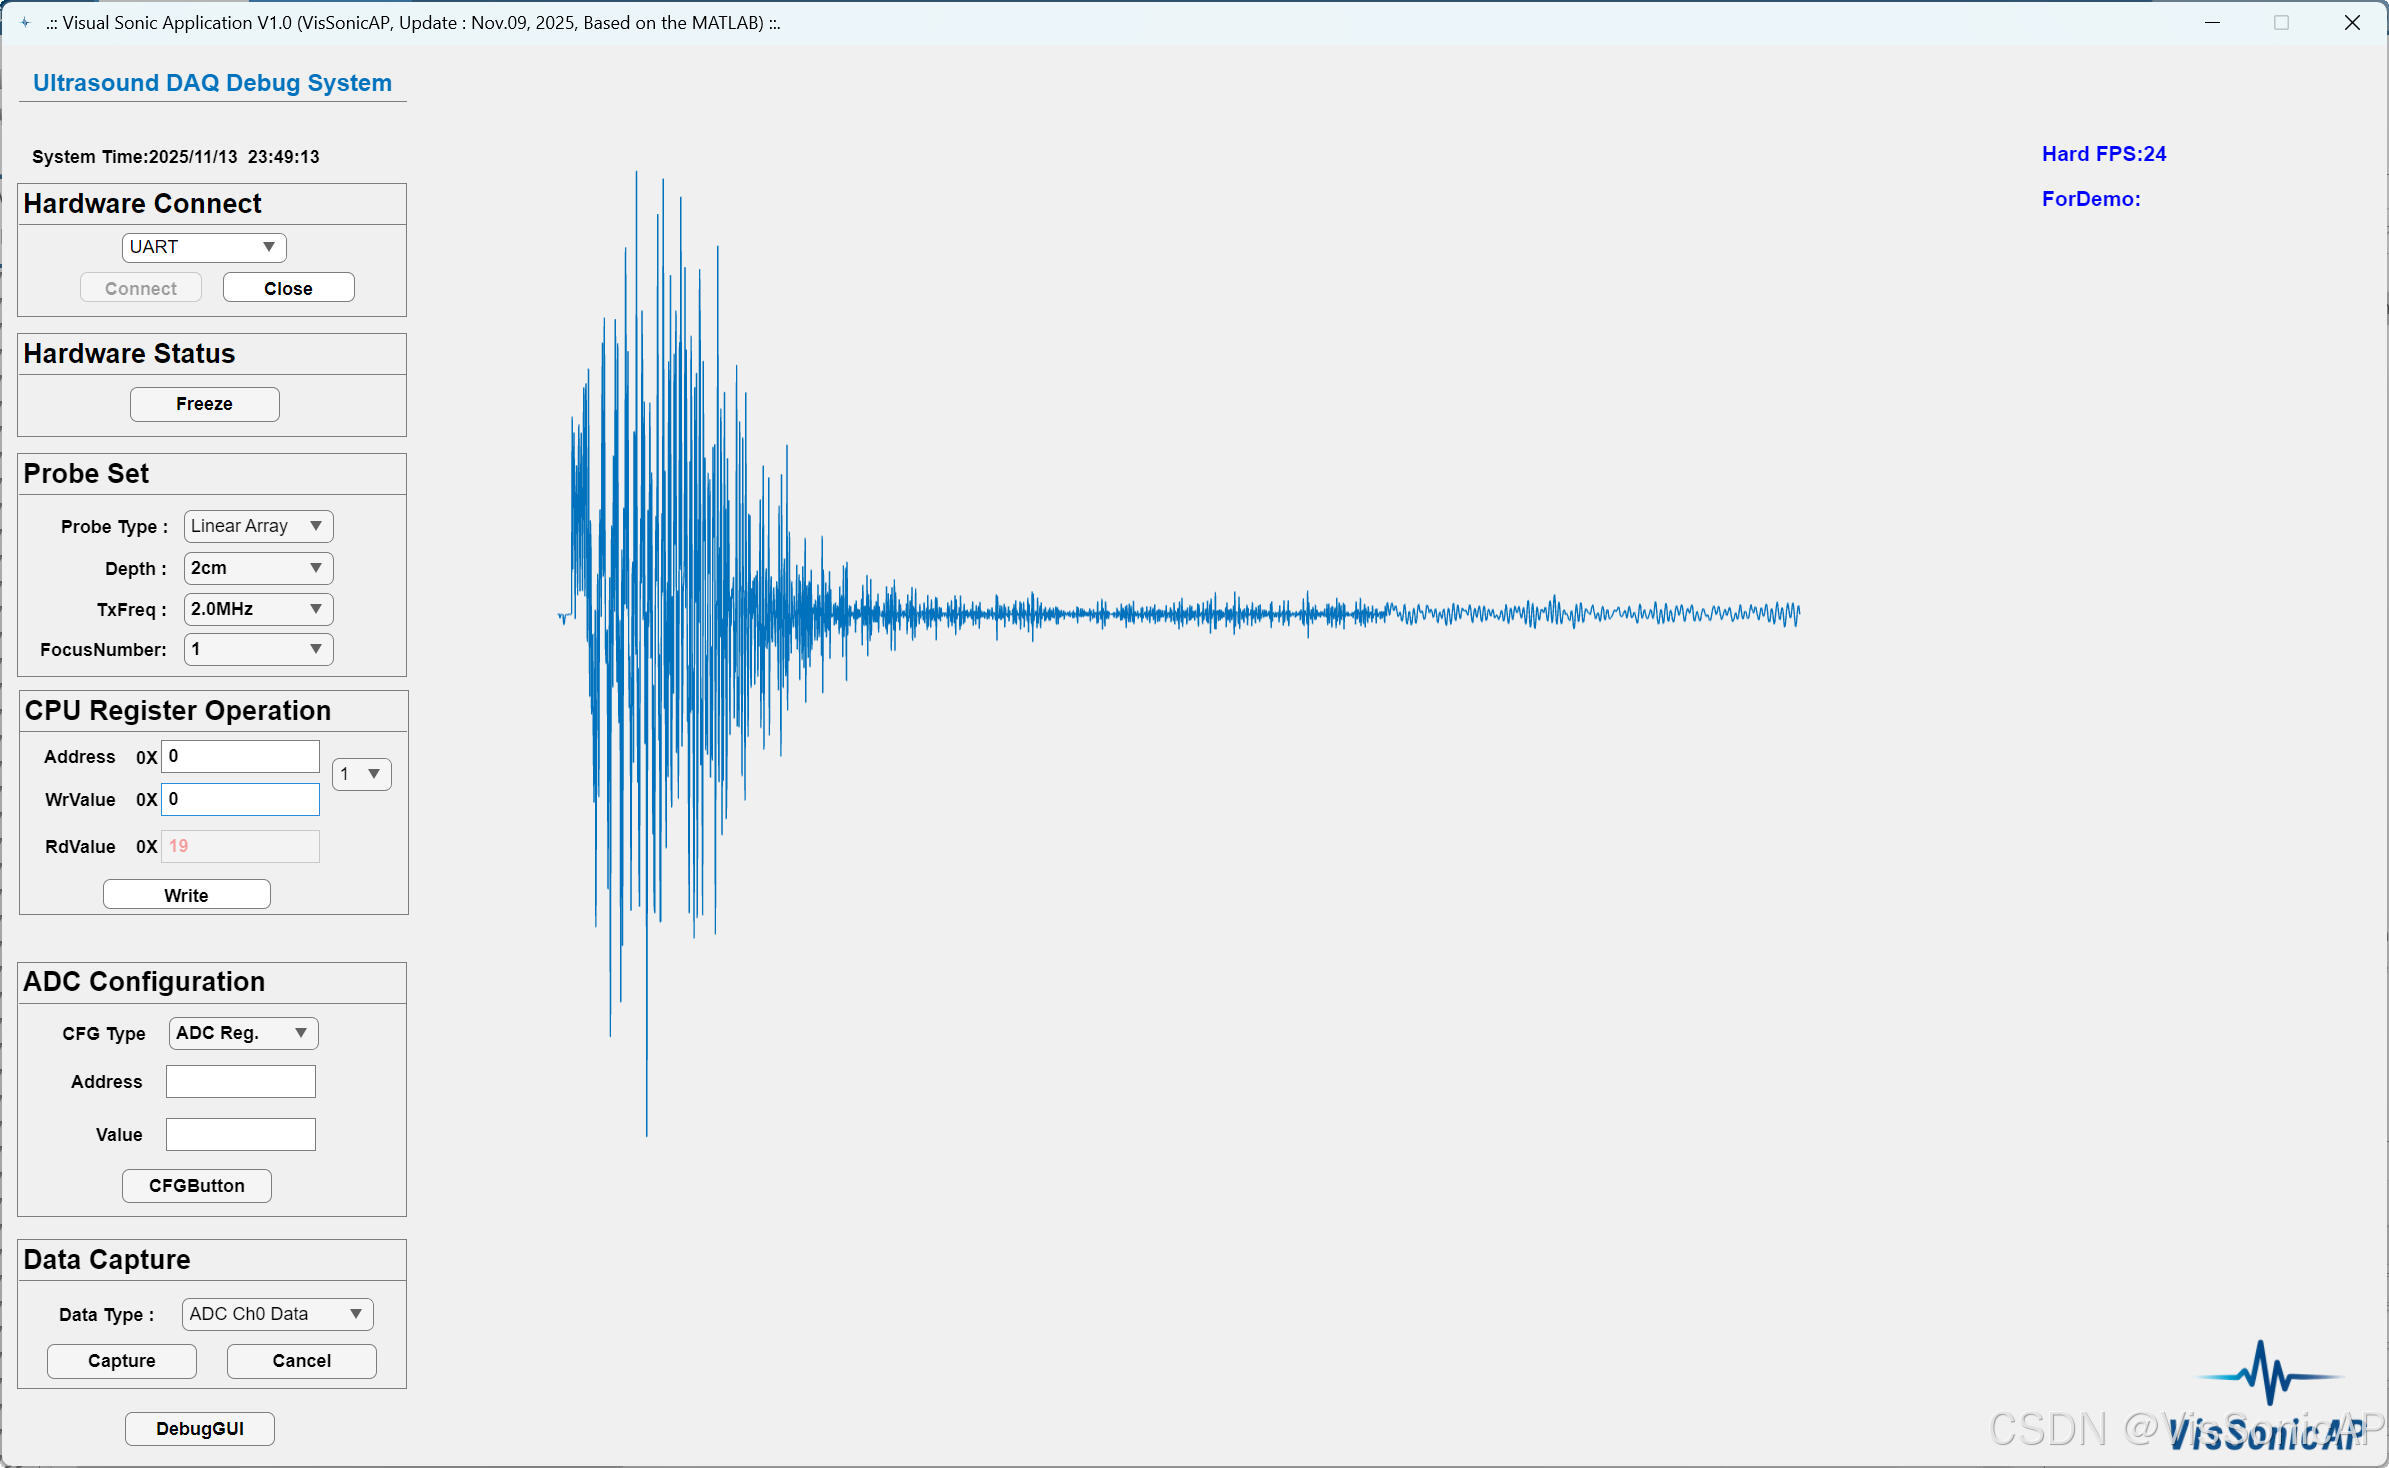This screenshot has width=2389, height=1468.
Task: Focus the WrValue input field
Action: coord(241,800)
